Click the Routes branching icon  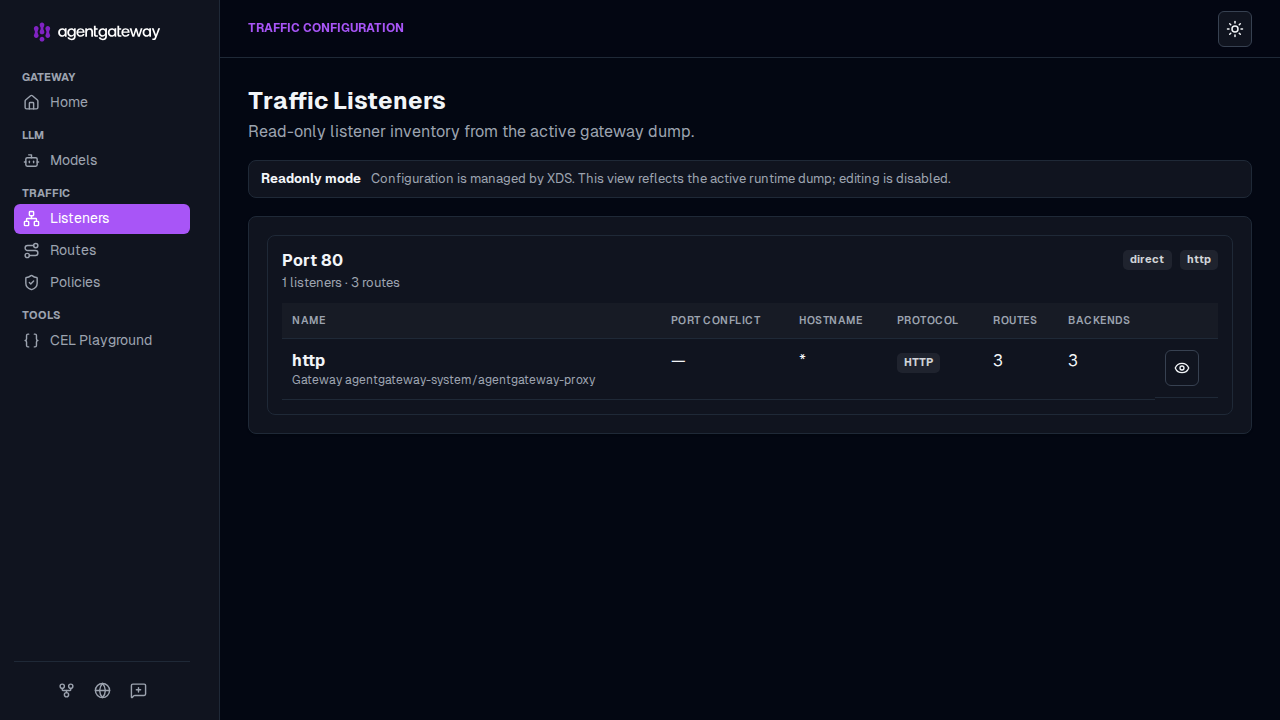point(32,250)
